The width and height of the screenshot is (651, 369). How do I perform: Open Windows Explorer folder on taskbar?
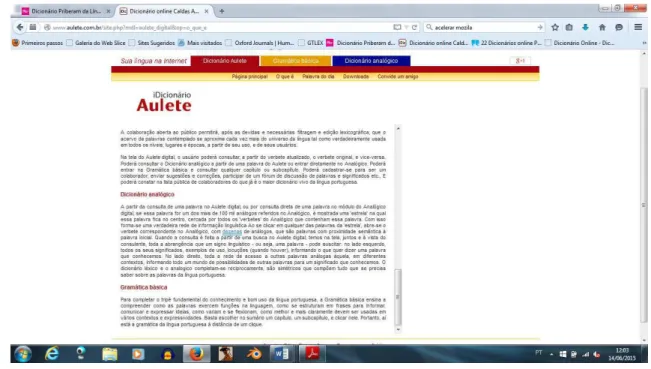pyautogui.click(x=110, y=354)
